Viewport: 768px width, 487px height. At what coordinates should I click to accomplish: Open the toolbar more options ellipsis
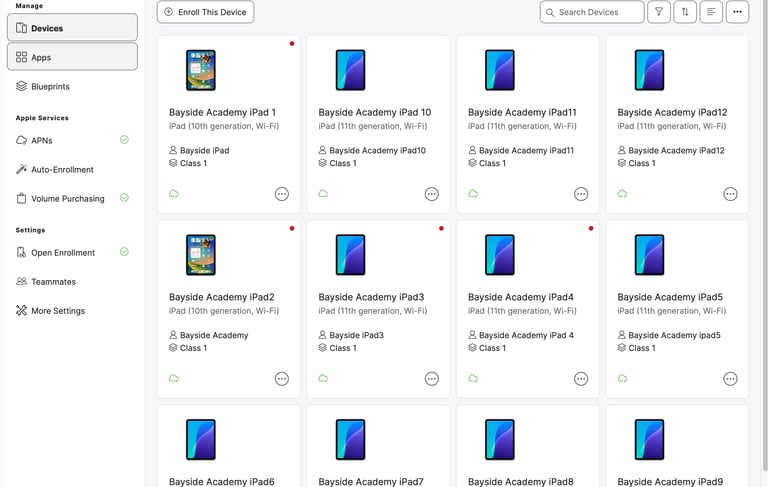[737, 12]
